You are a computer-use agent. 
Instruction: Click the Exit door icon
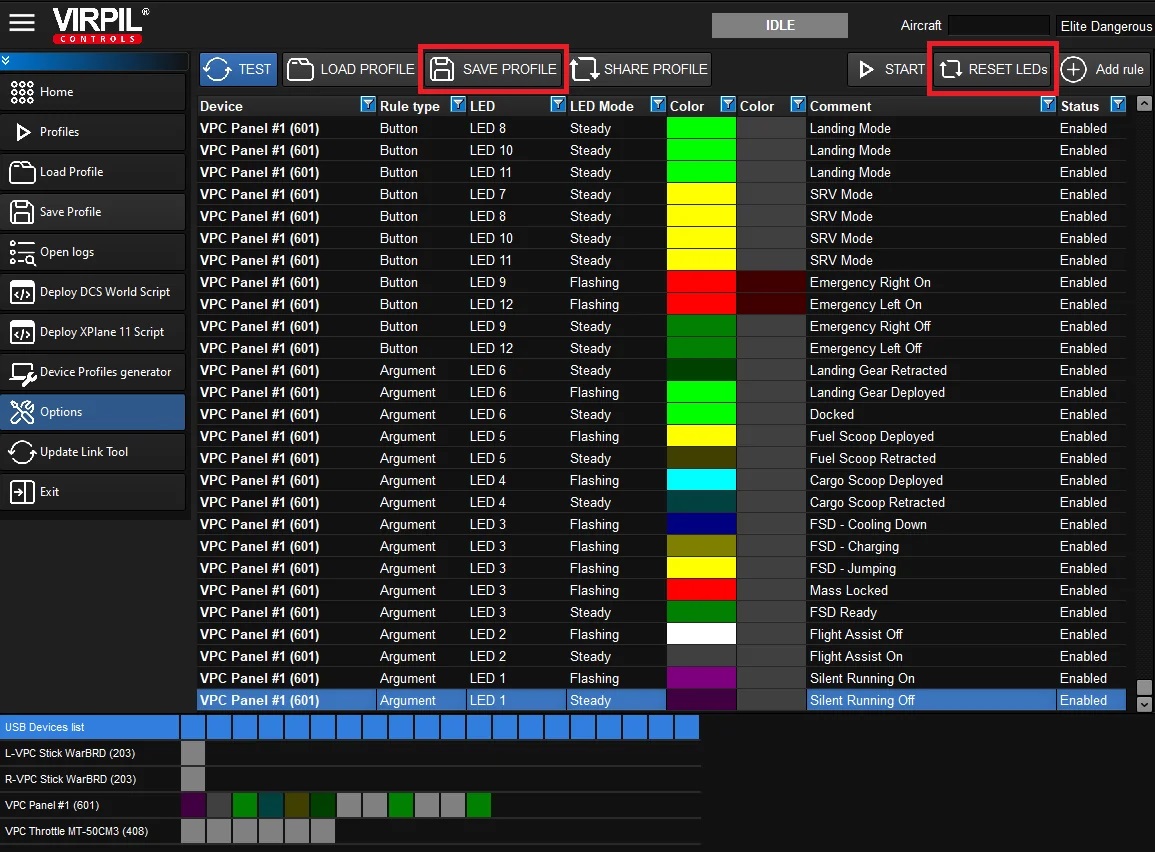point(21,492)
